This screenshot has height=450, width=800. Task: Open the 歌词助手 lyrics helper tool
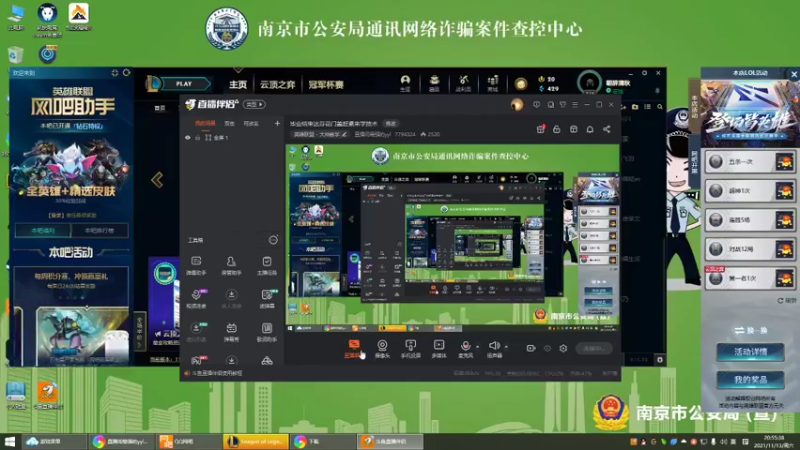click(x=267, y=332)
